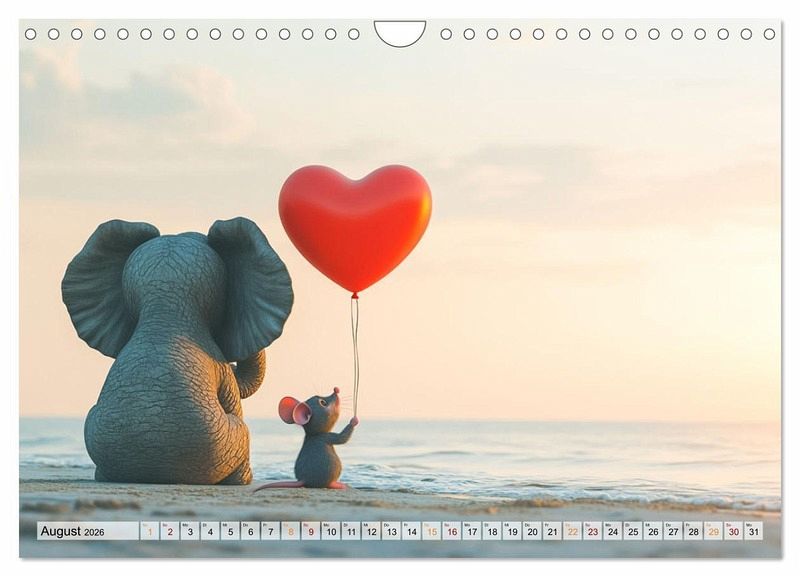Pick day 20 in the date row

pos(532,531)
